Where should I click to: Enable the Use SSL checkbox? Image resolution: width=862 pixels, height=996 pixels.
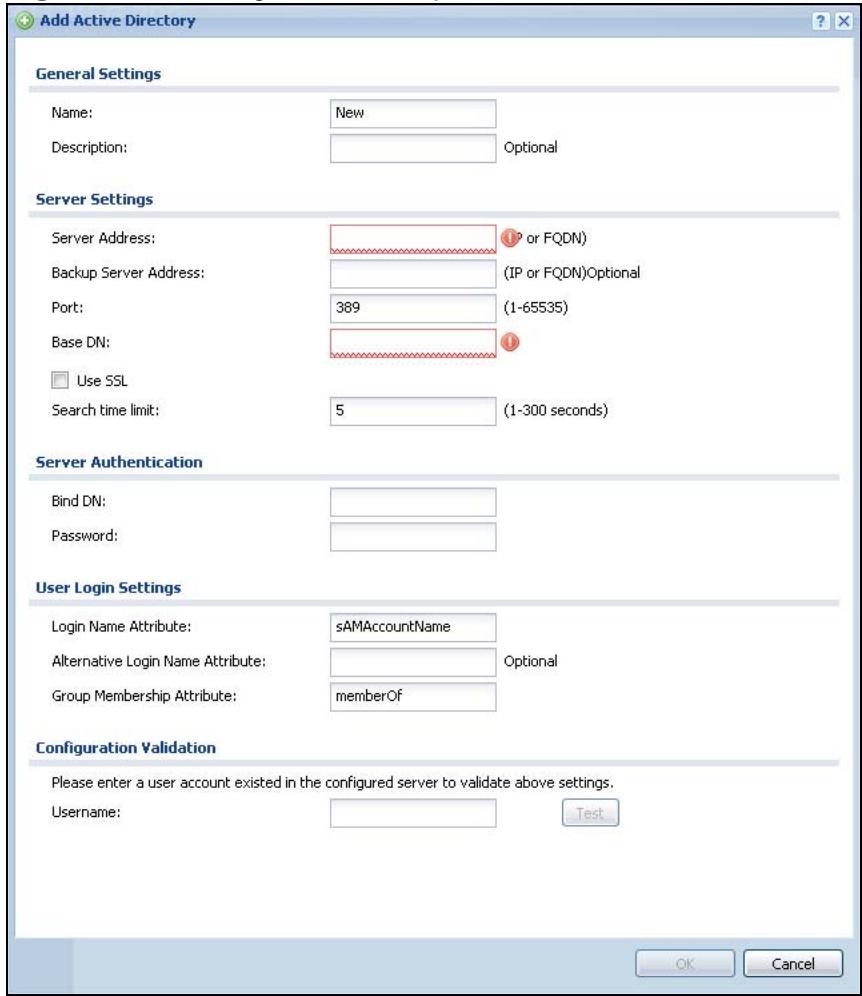point(60,380)
